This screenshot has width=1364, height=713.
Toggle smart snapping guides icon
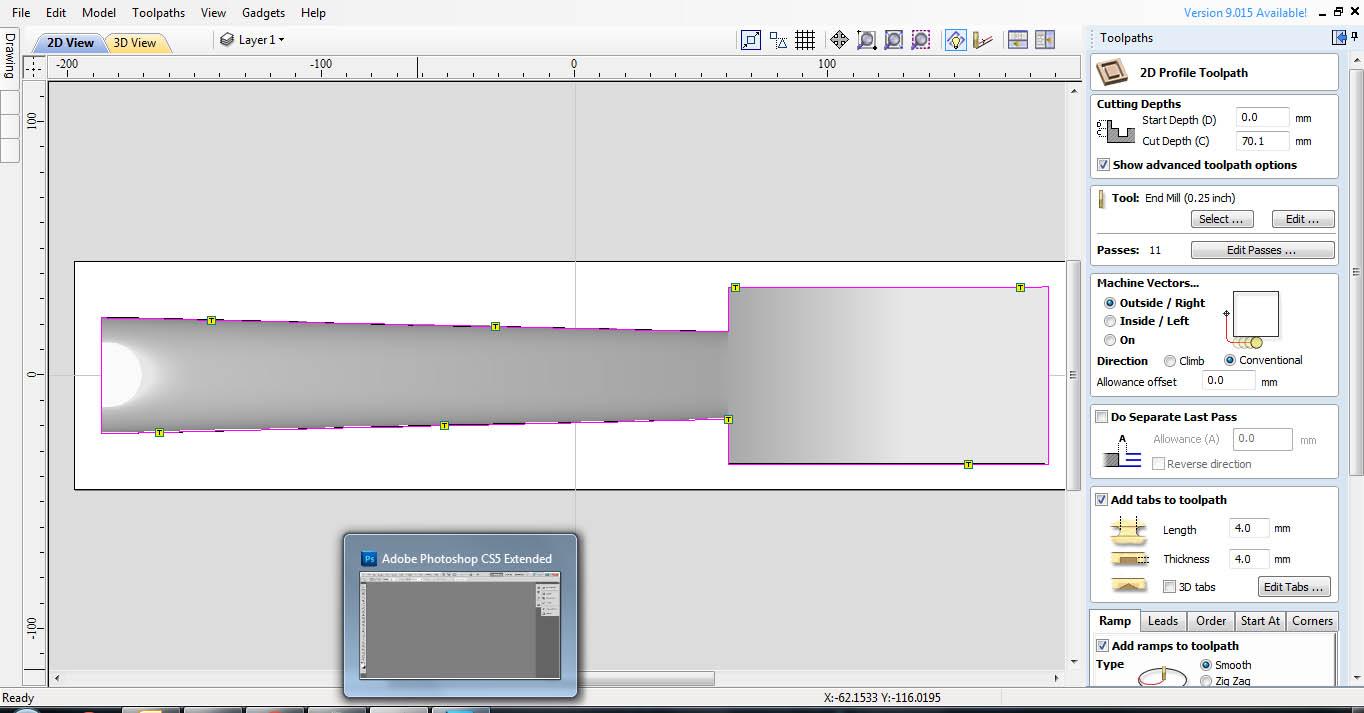778,40
